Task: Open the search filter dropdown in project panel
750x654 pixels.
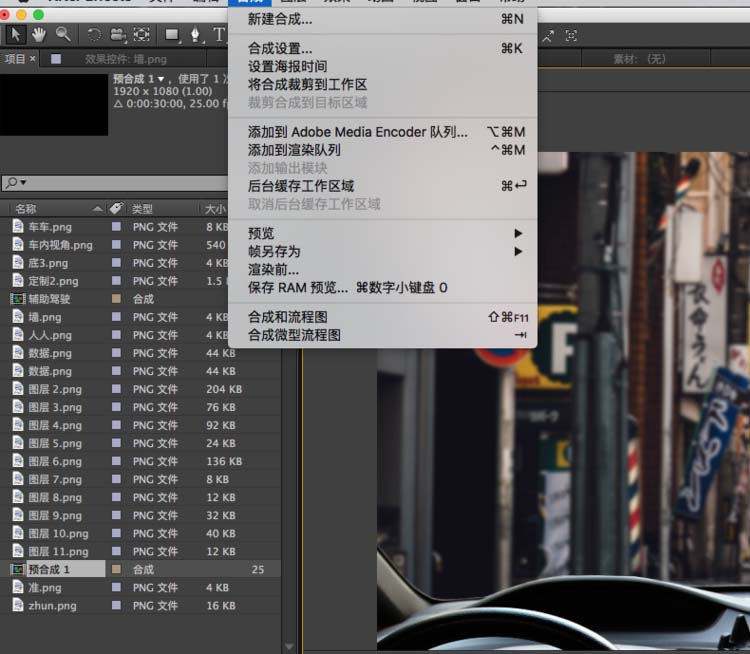Action: (x=16, y=183)
